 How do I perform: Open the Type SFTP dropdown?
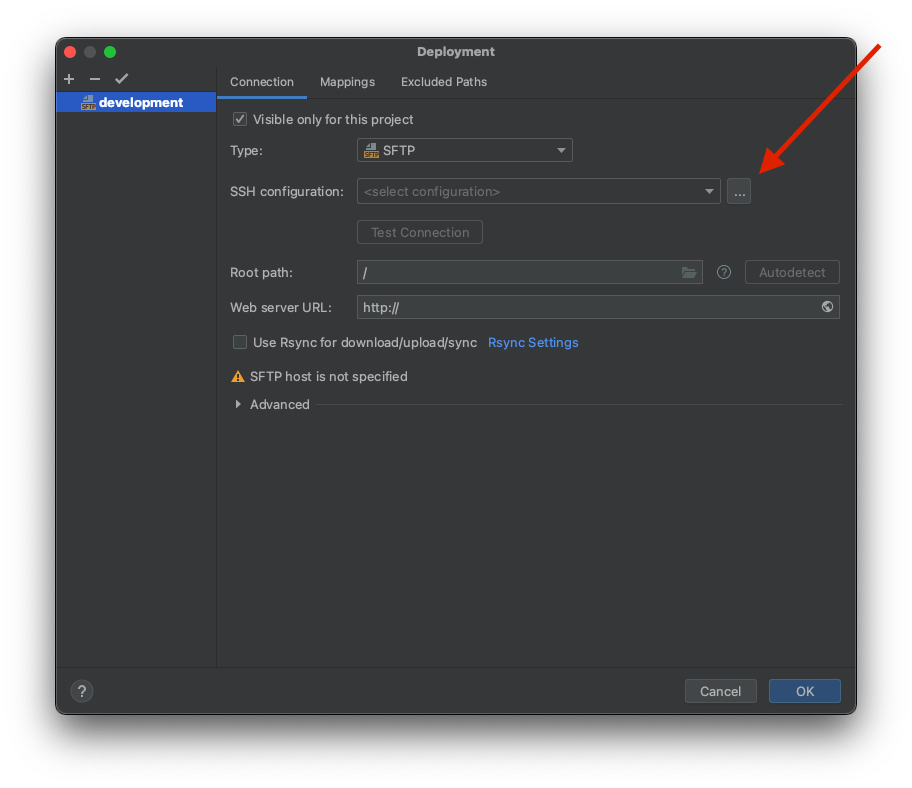point(465,151)
